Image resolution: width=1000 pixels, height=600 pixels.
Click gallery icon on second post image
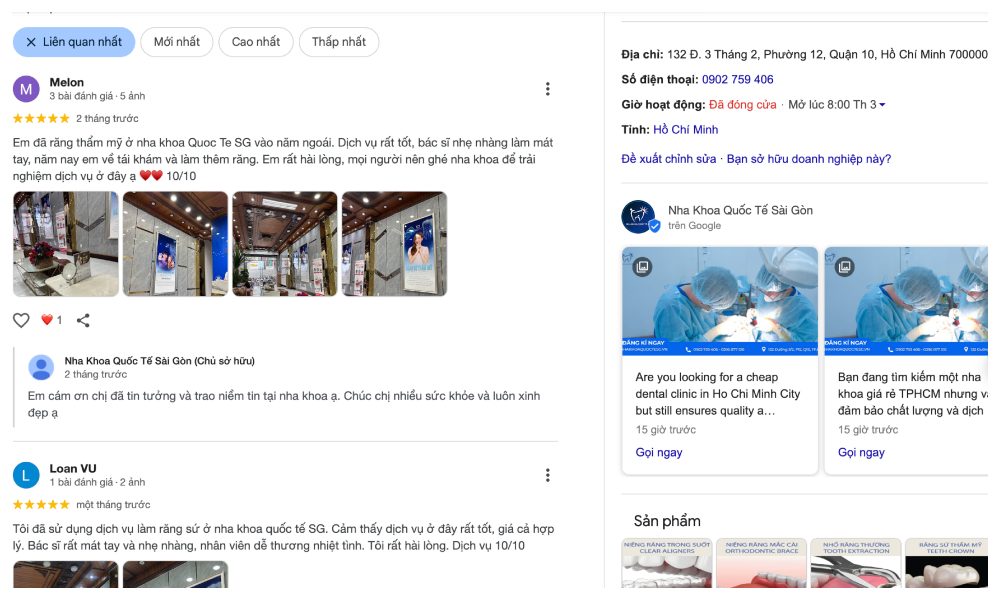(x=844, y=267)
